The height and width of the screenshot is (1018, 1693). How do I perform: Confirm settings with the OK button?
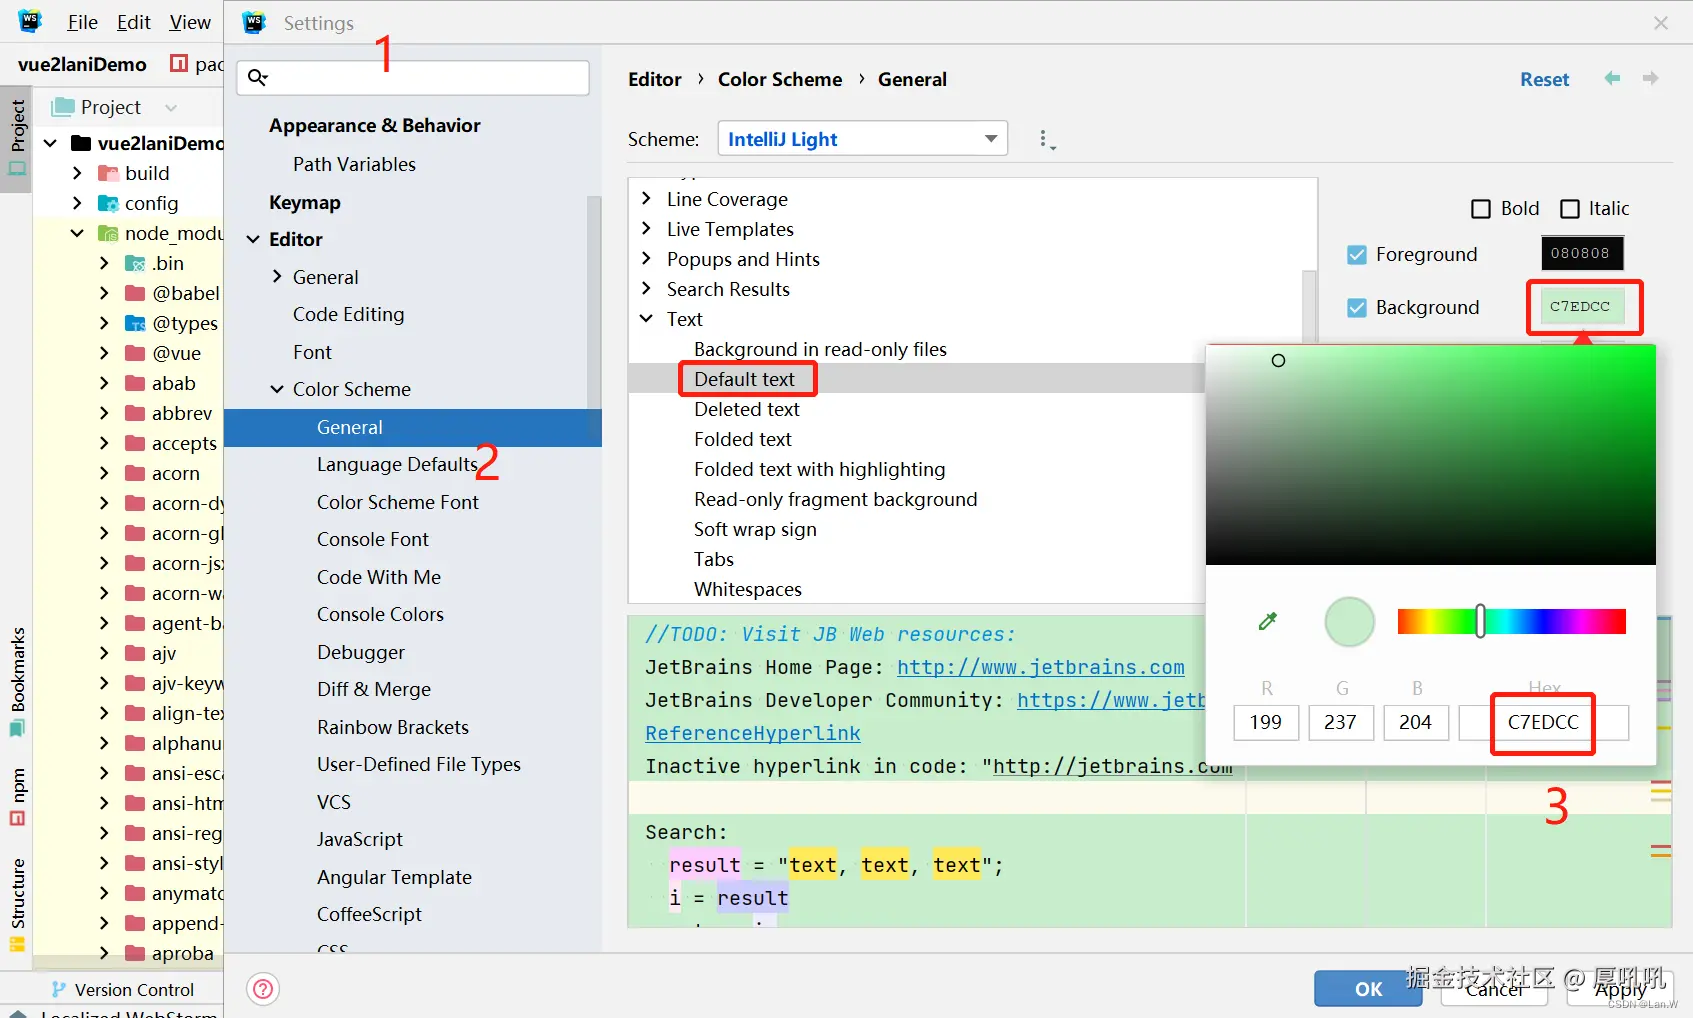coord(1368,989)
